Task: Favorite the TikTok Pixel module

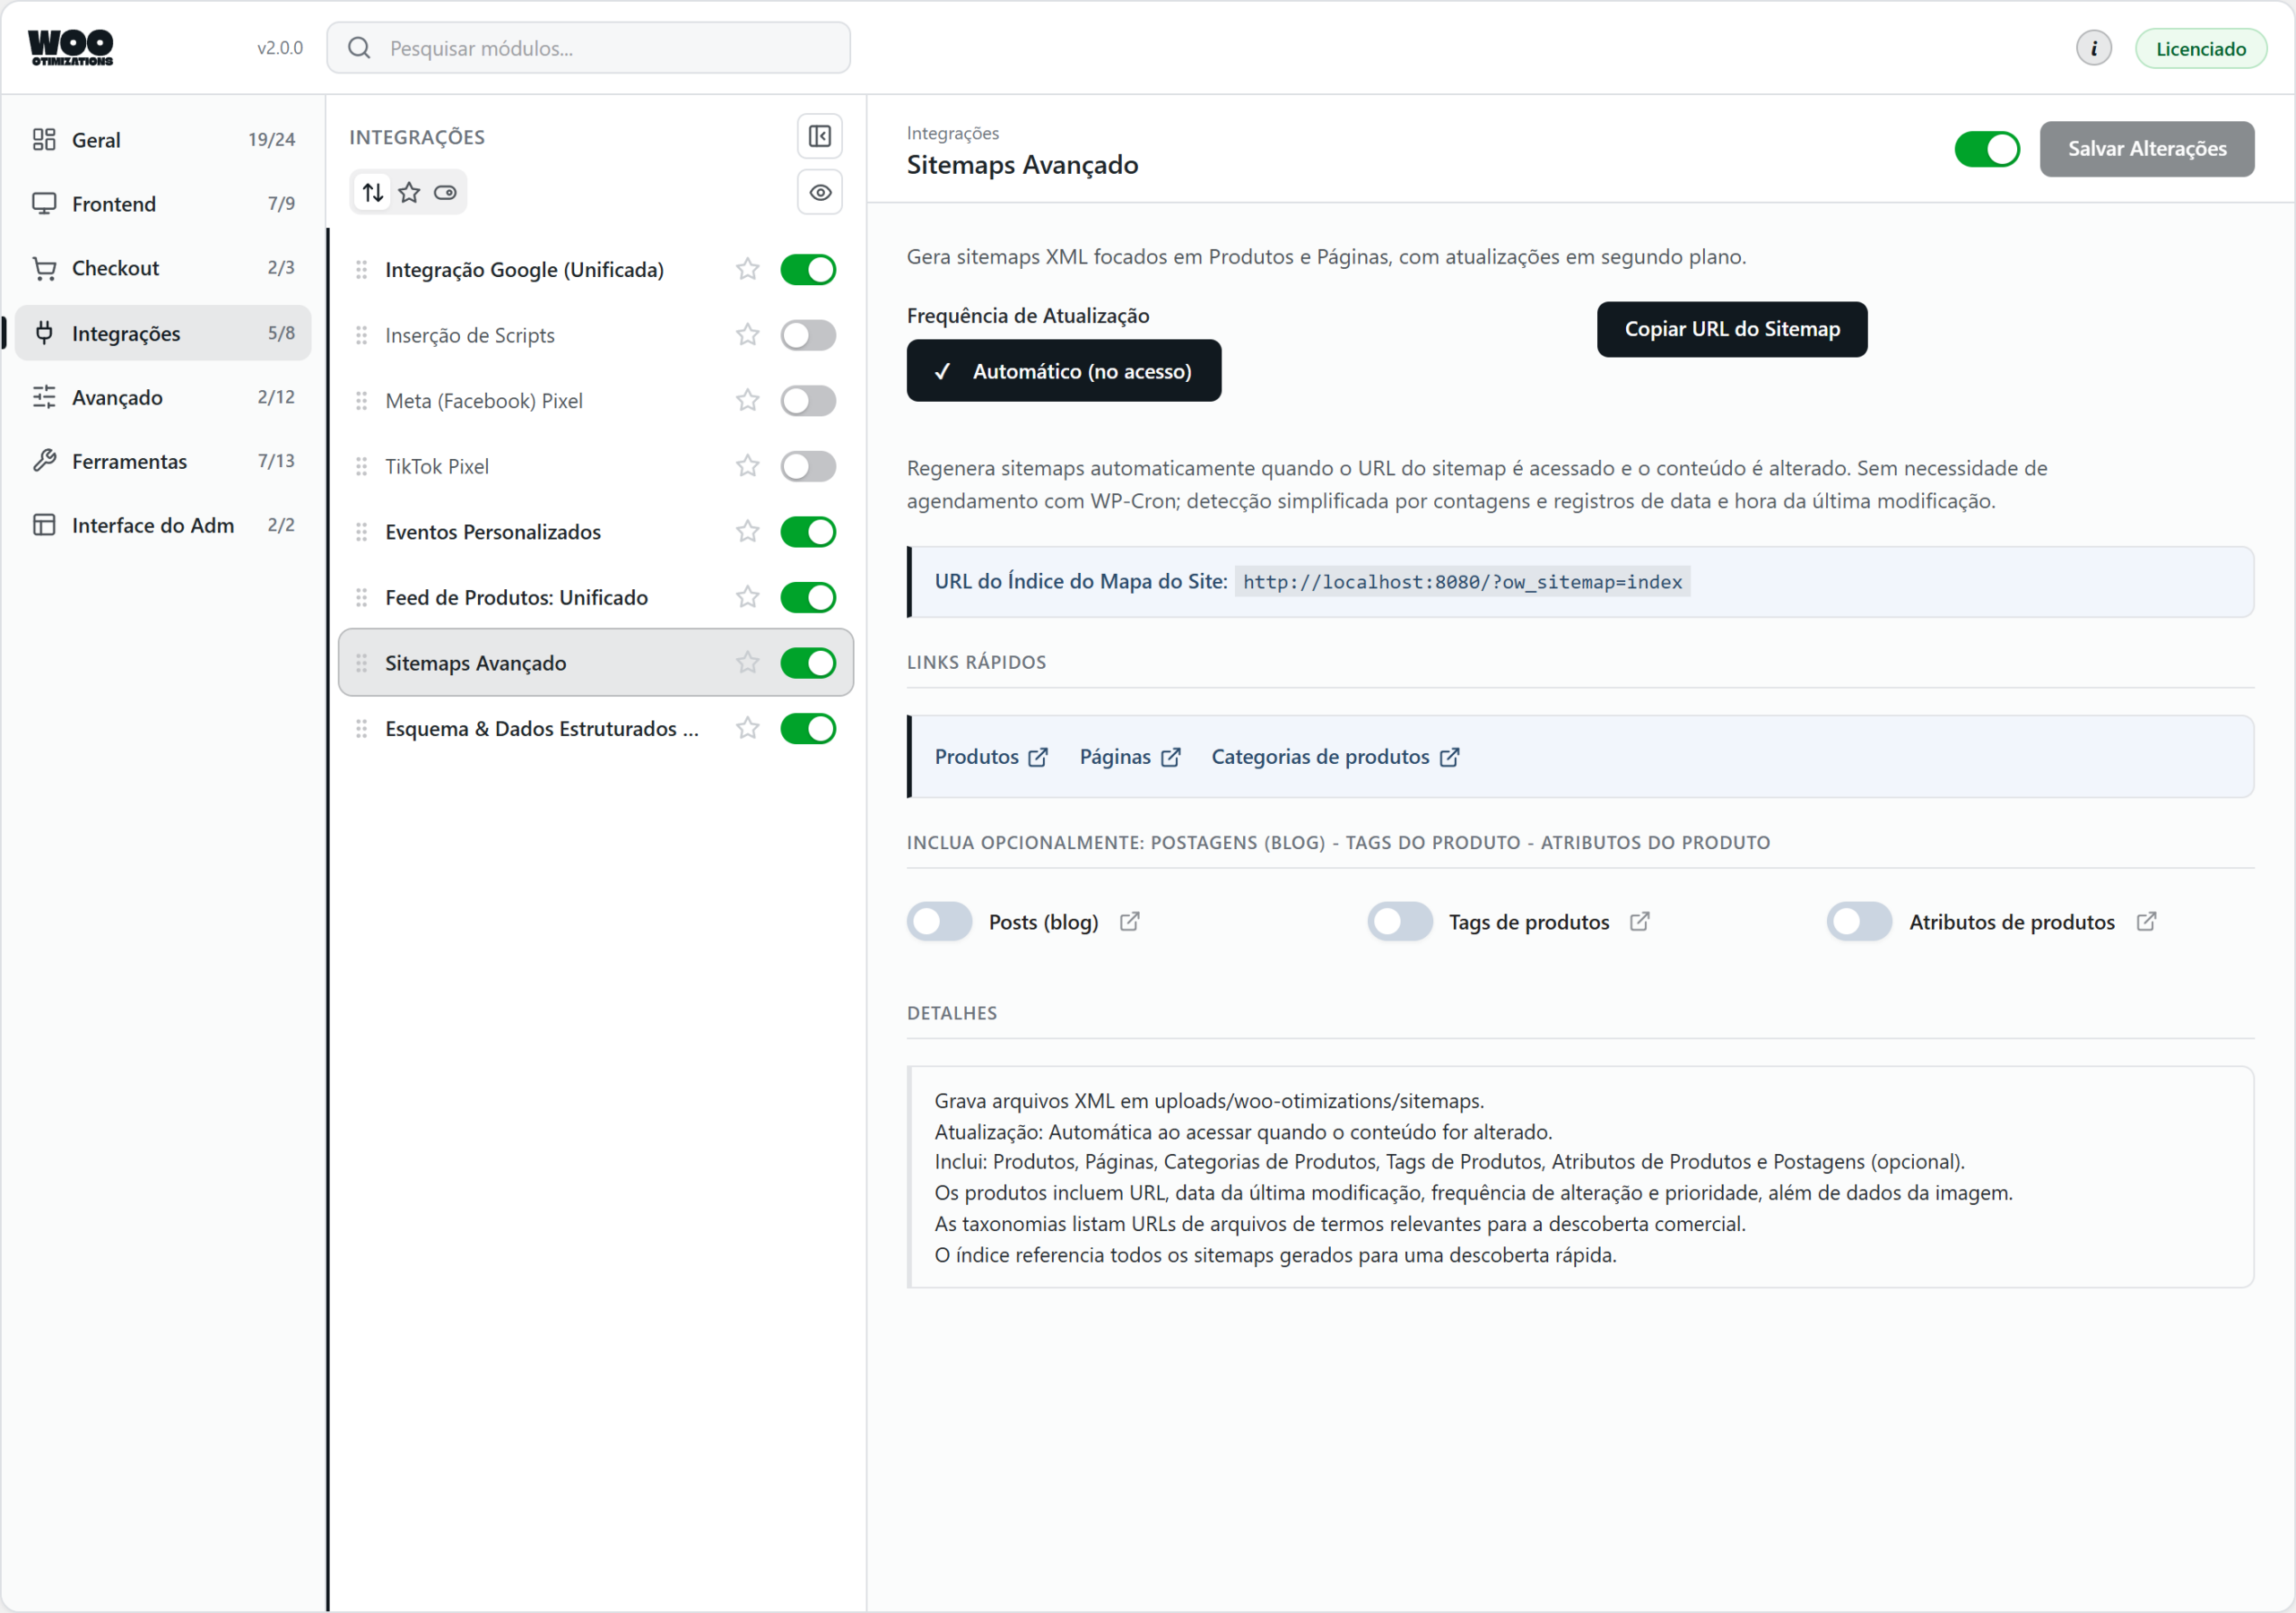Action: point(747,466)
